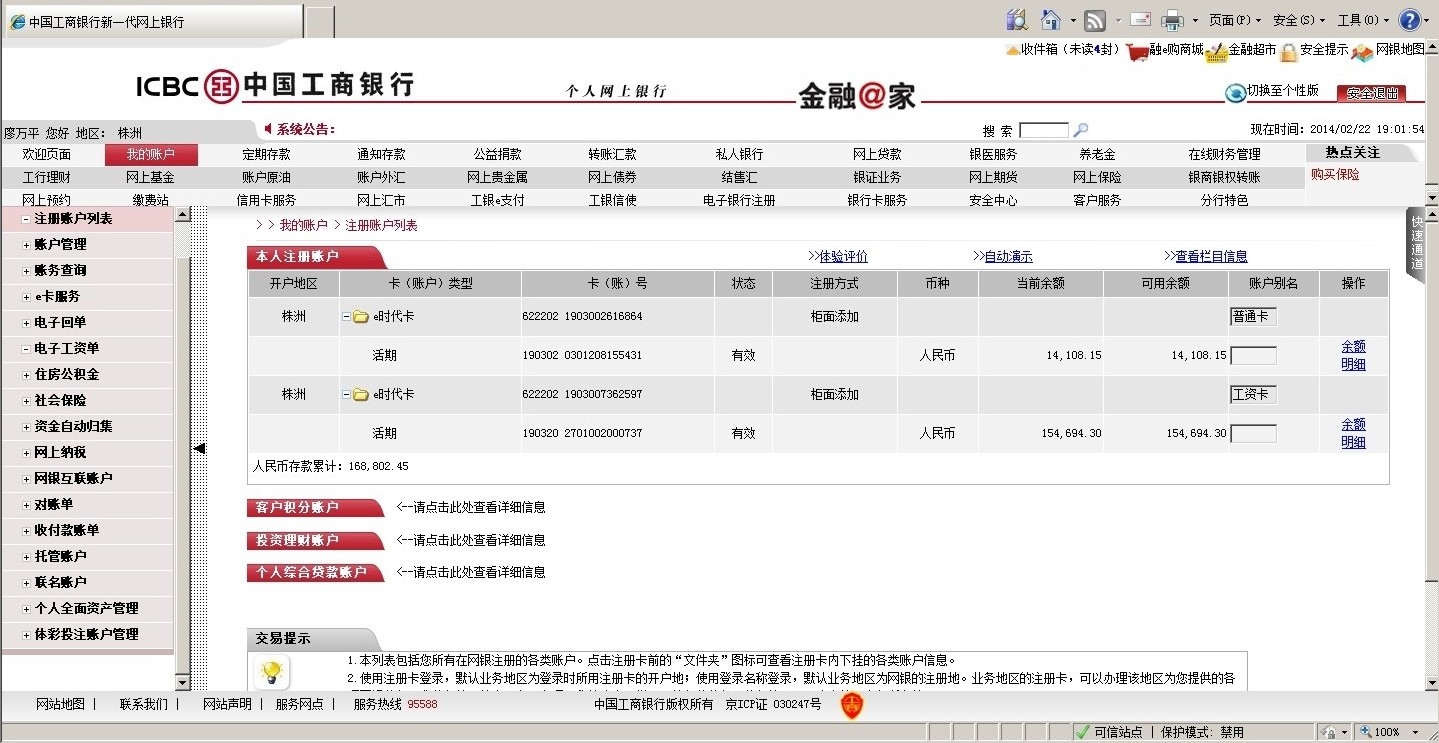Image resolution: width=1439 pixels, height=743 pixels.
Task: Collapse the left sidebar with black arrow
Action: click(x=199, y=449)
